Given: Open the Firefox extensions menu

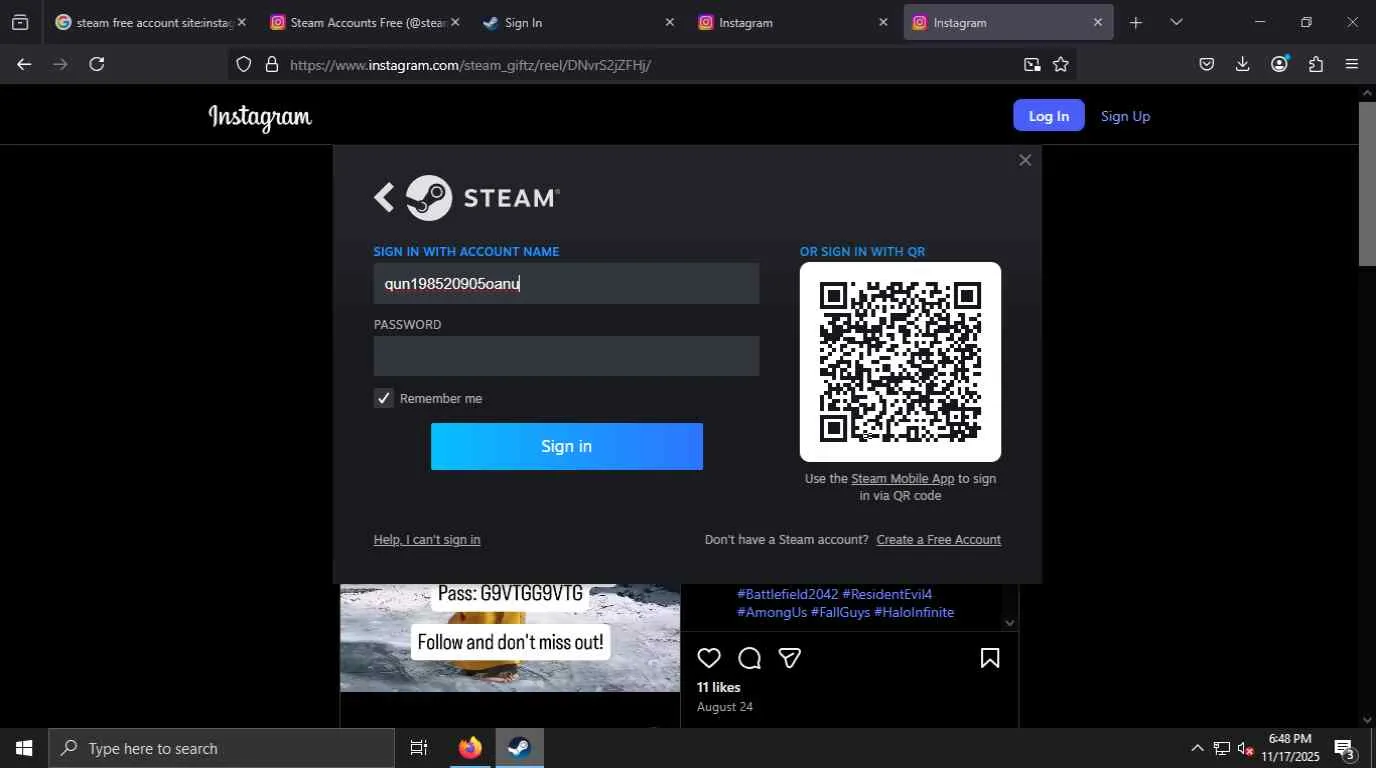Looking at the screenshot, I should coord(1316,64).
